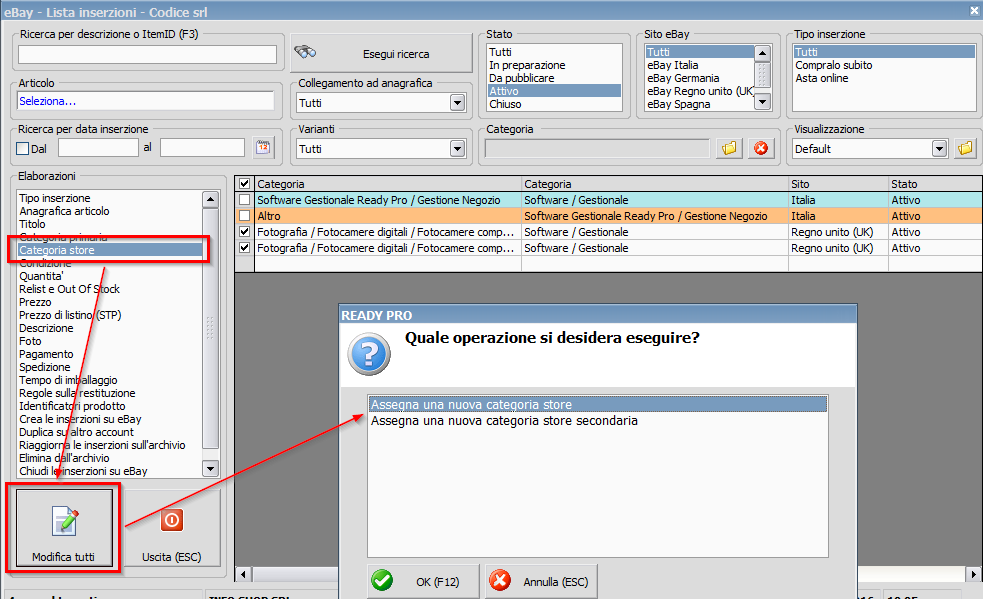
Task: Open the Categoria folder browse icon
Action: point(729,149)
